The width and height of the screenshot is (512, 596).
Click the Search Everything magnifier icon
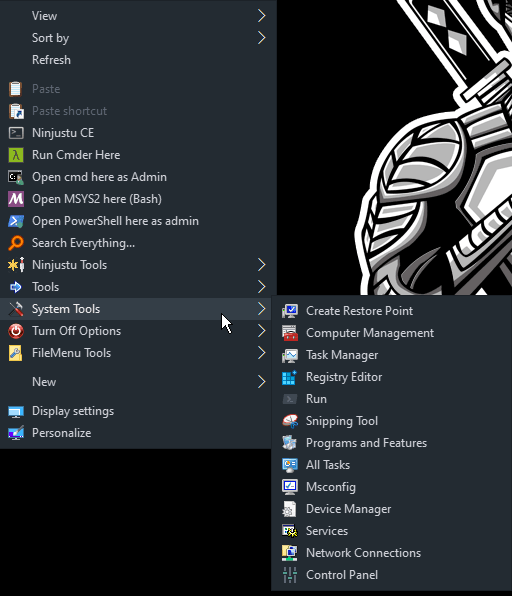point(16,243)
